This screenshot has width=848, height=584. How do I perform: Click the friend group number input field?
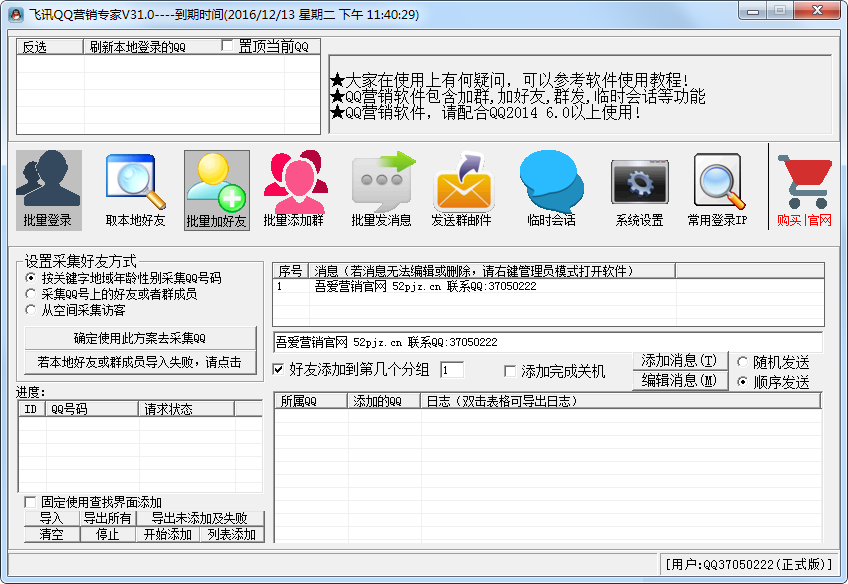coord(451,370)
